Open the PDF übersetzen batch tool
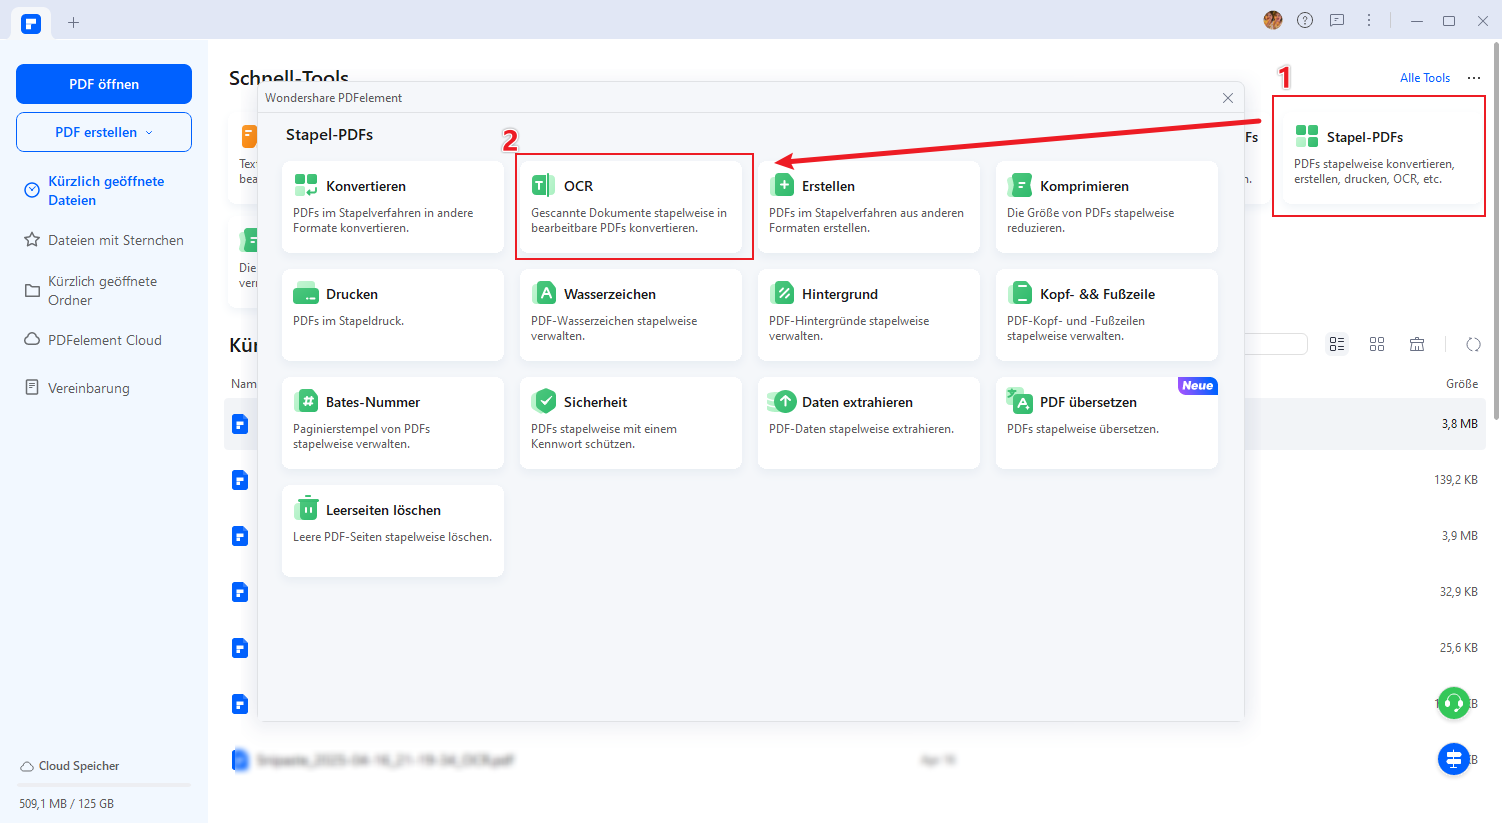 pyautogui.click(x=1107, y=423)
